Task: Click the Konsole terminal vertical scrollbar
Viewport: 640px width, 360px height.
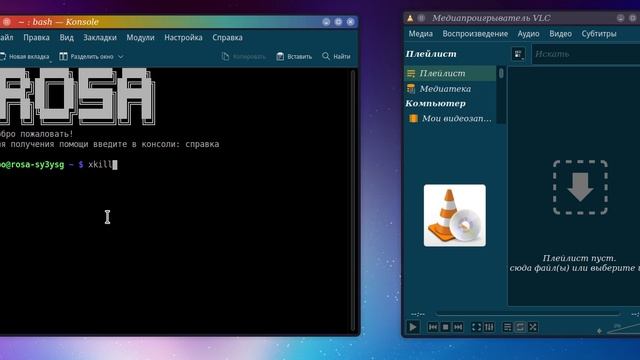Action: tap(353, 200)
